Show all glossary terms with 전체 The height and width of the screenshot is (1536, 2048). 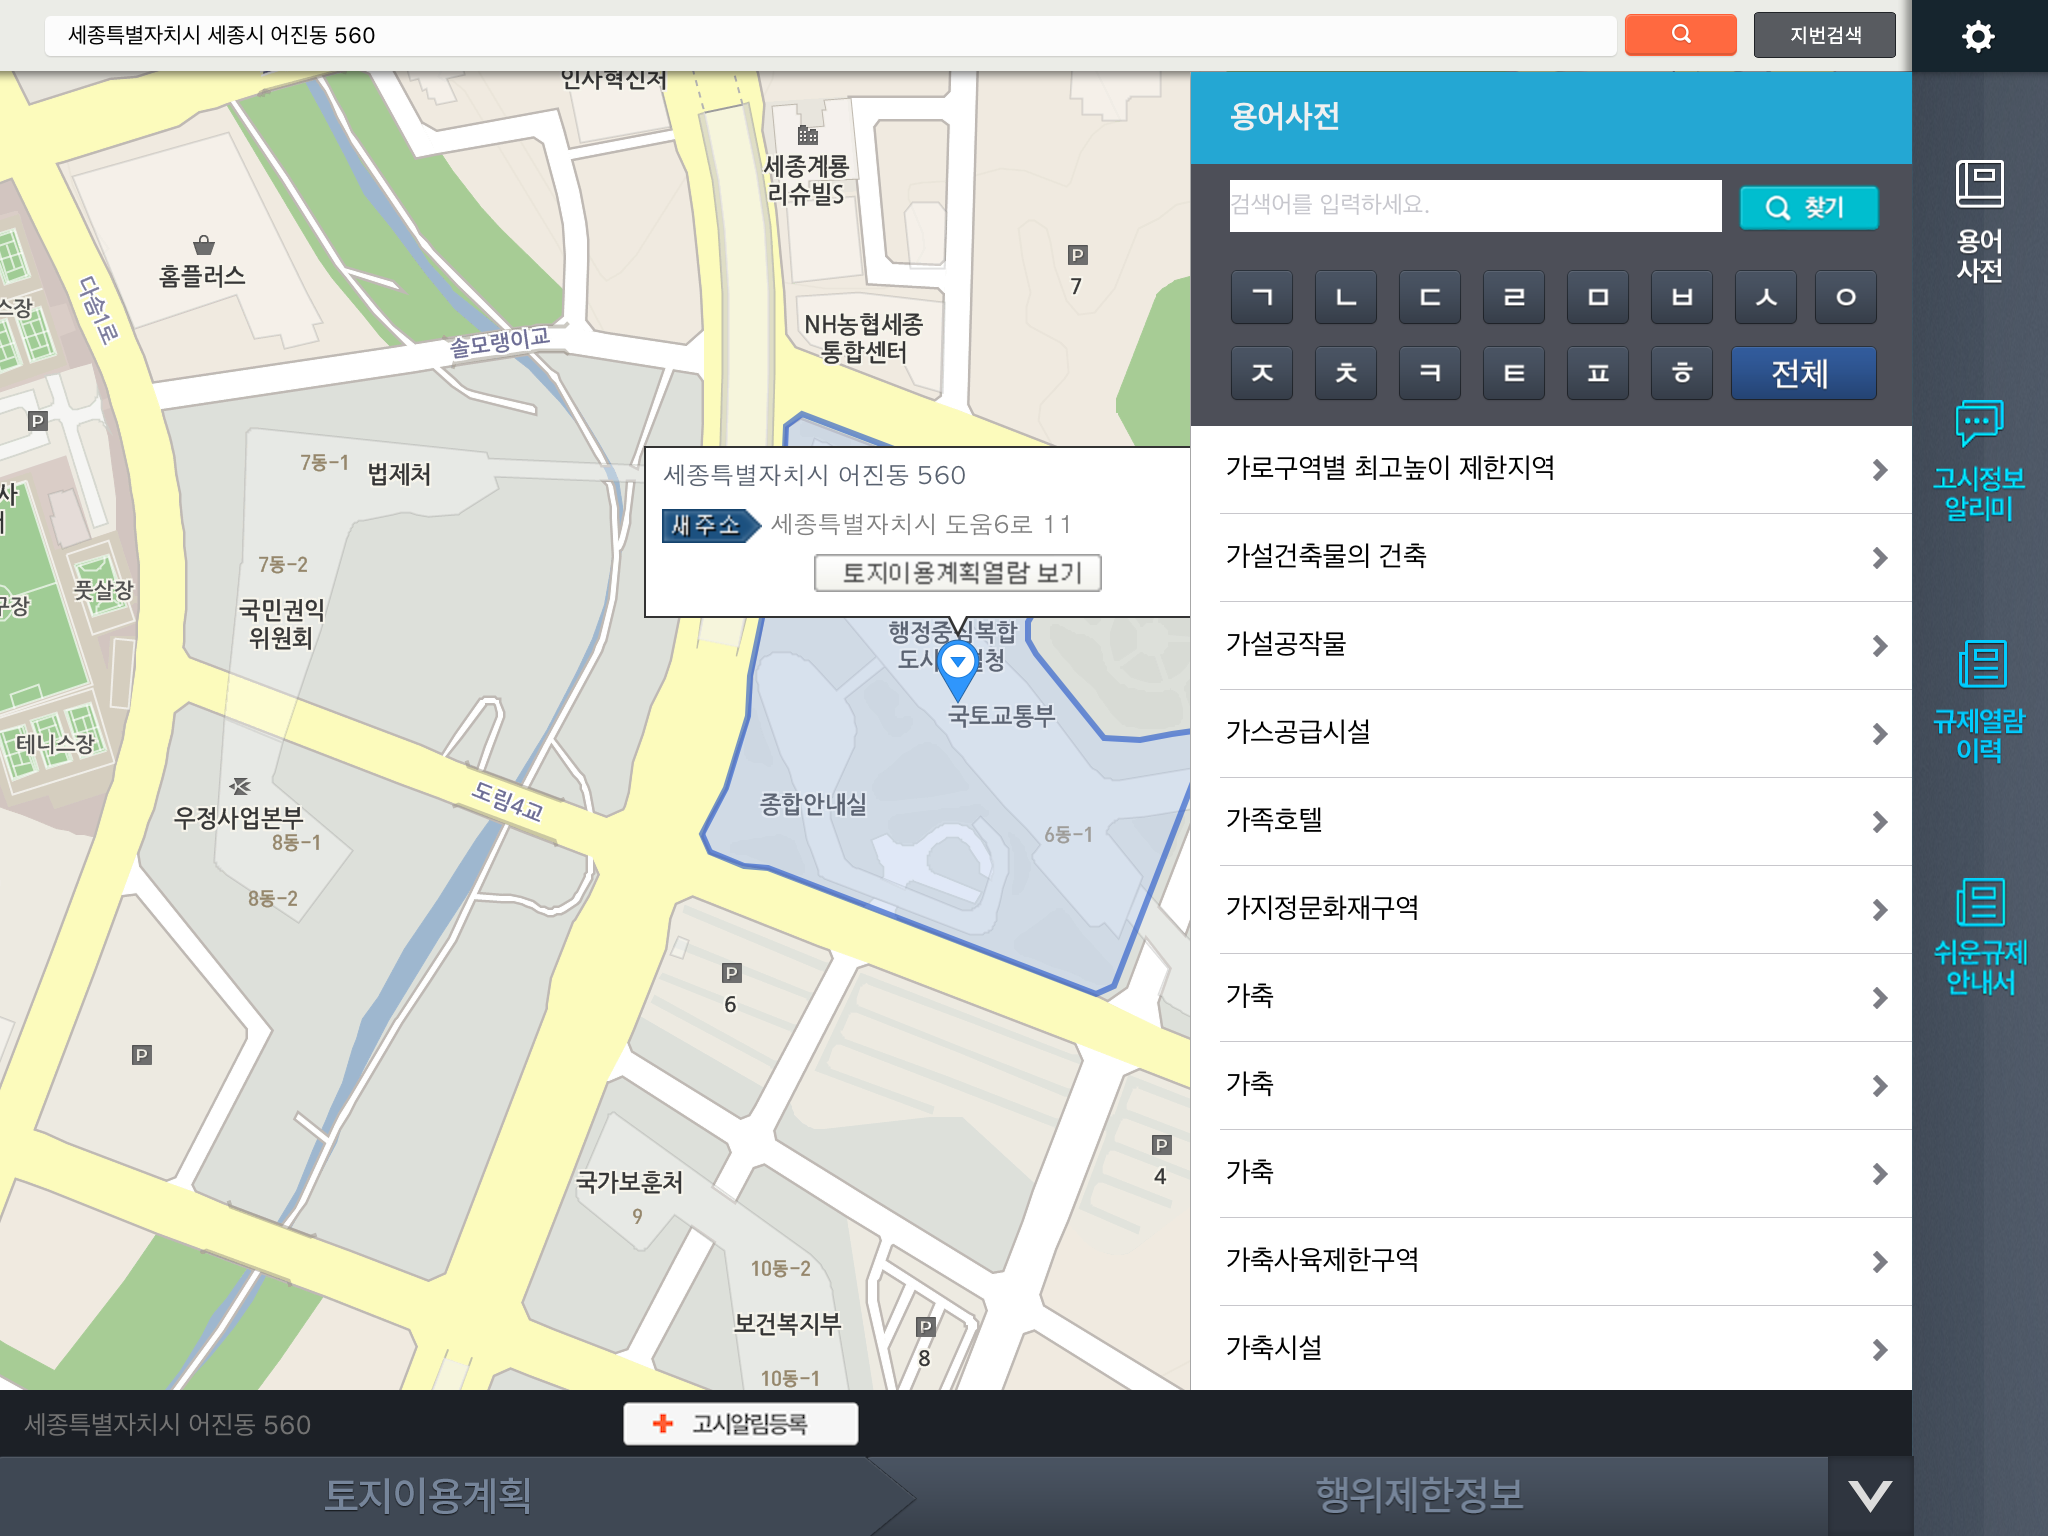tap(1804, 373)
